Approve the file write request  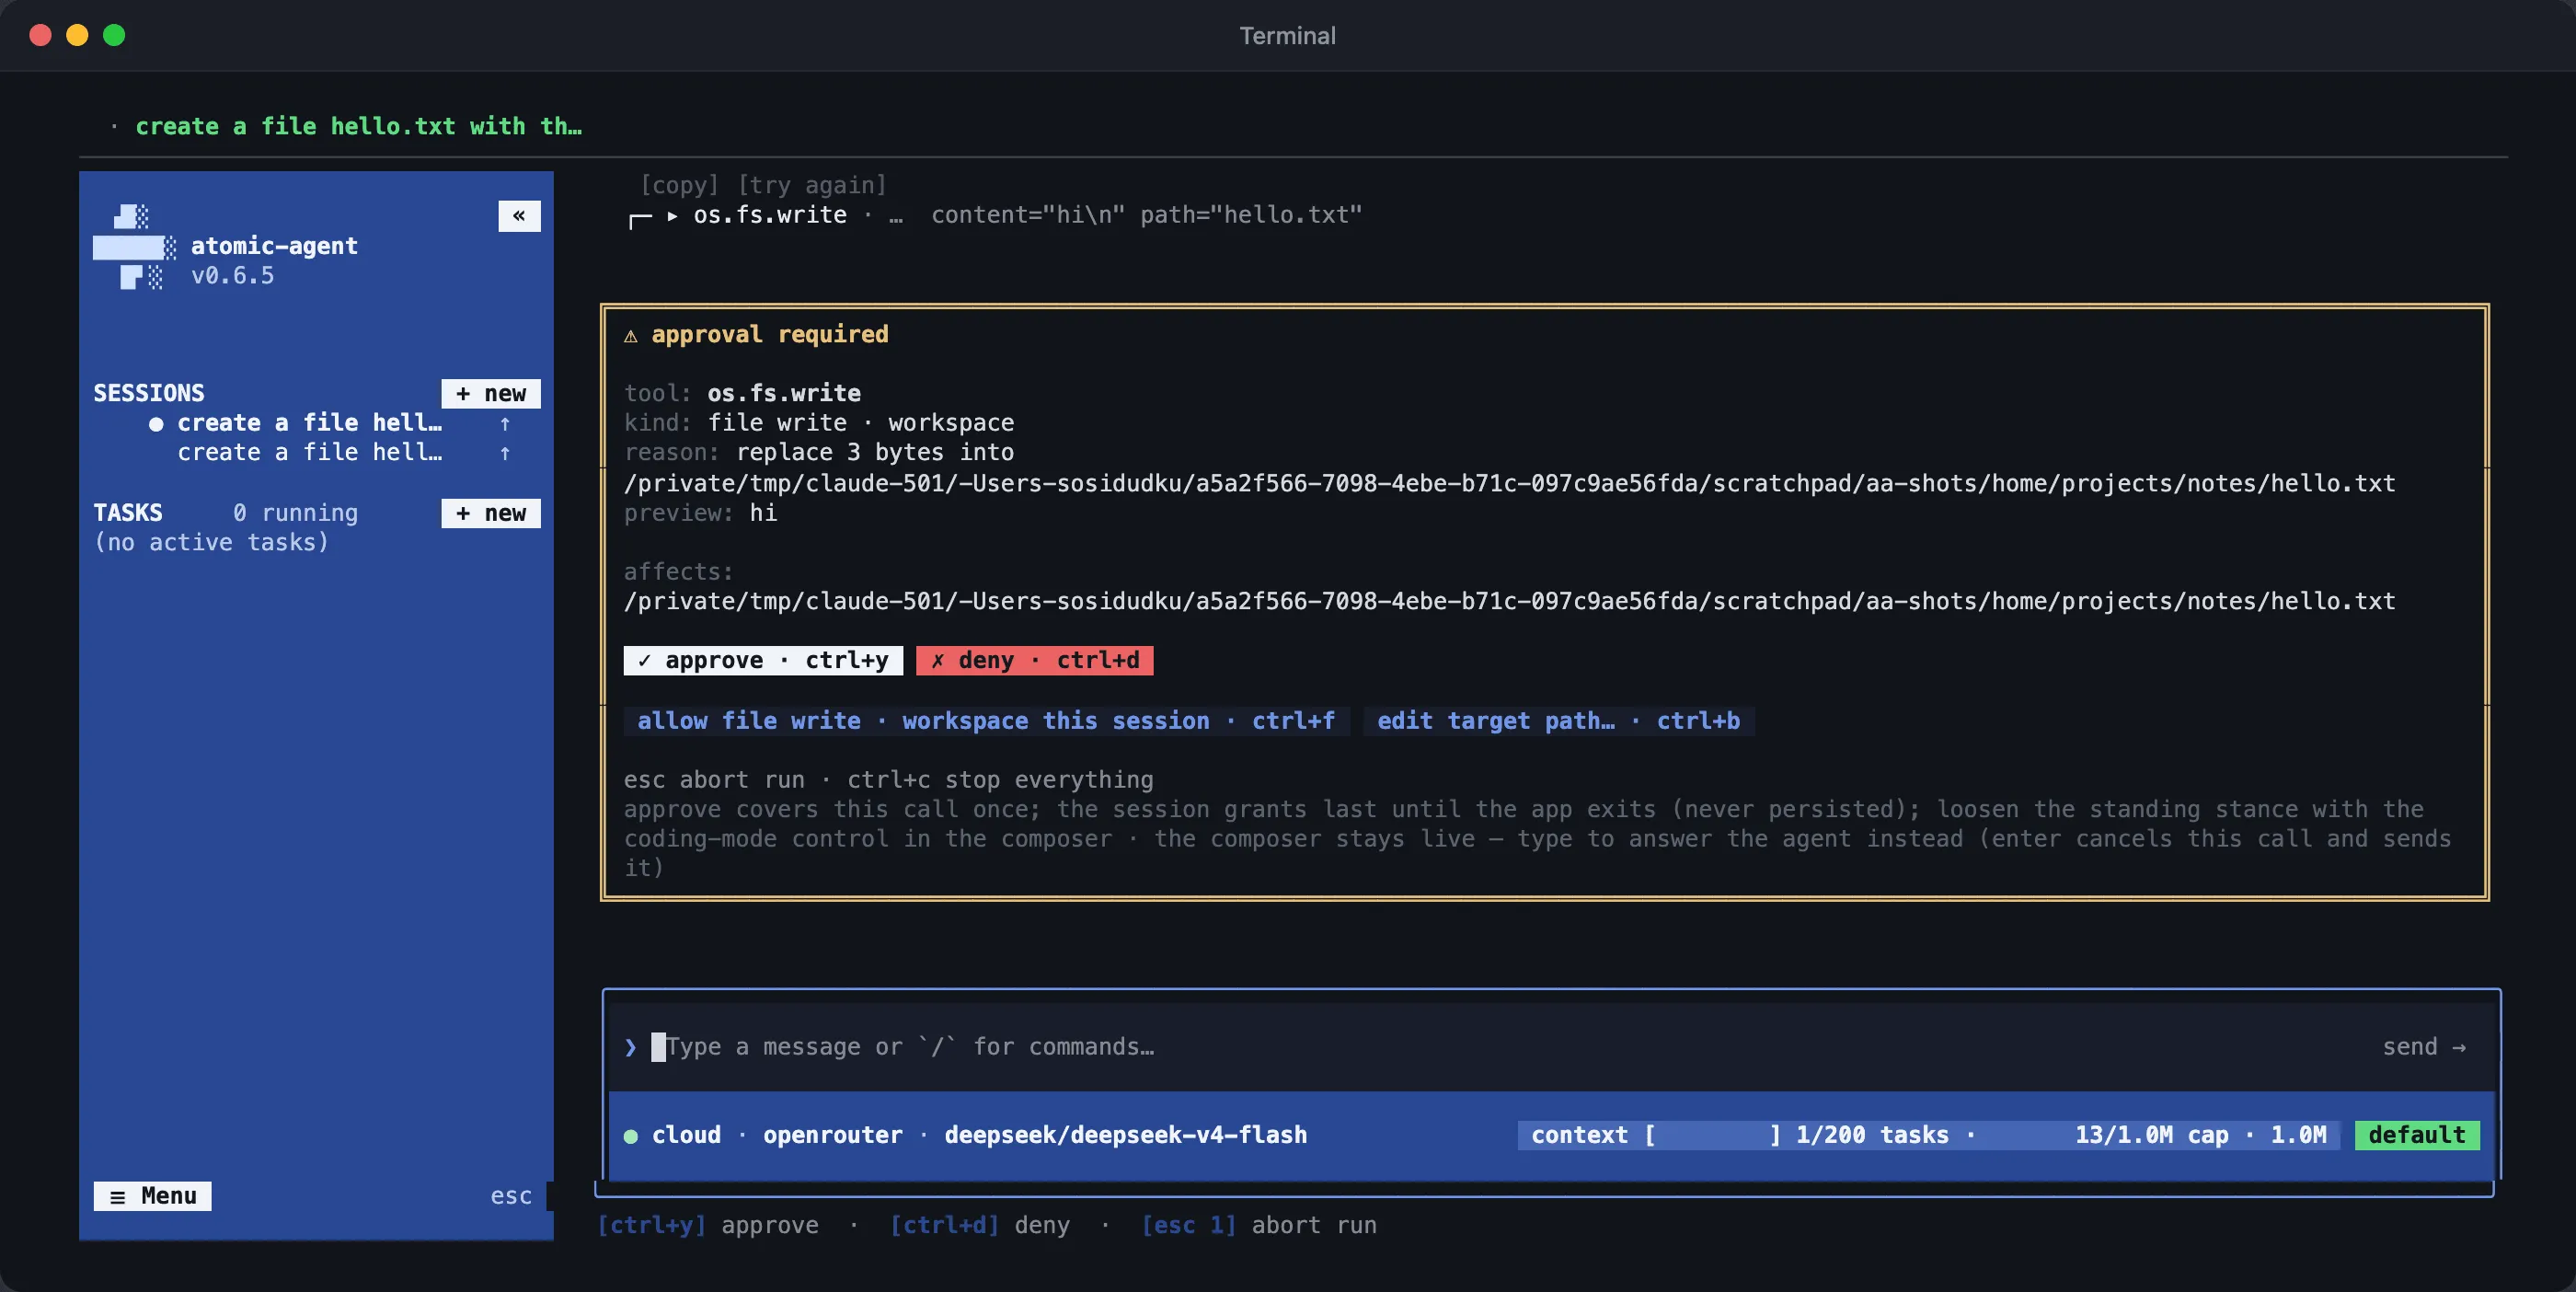click(763, 661)
